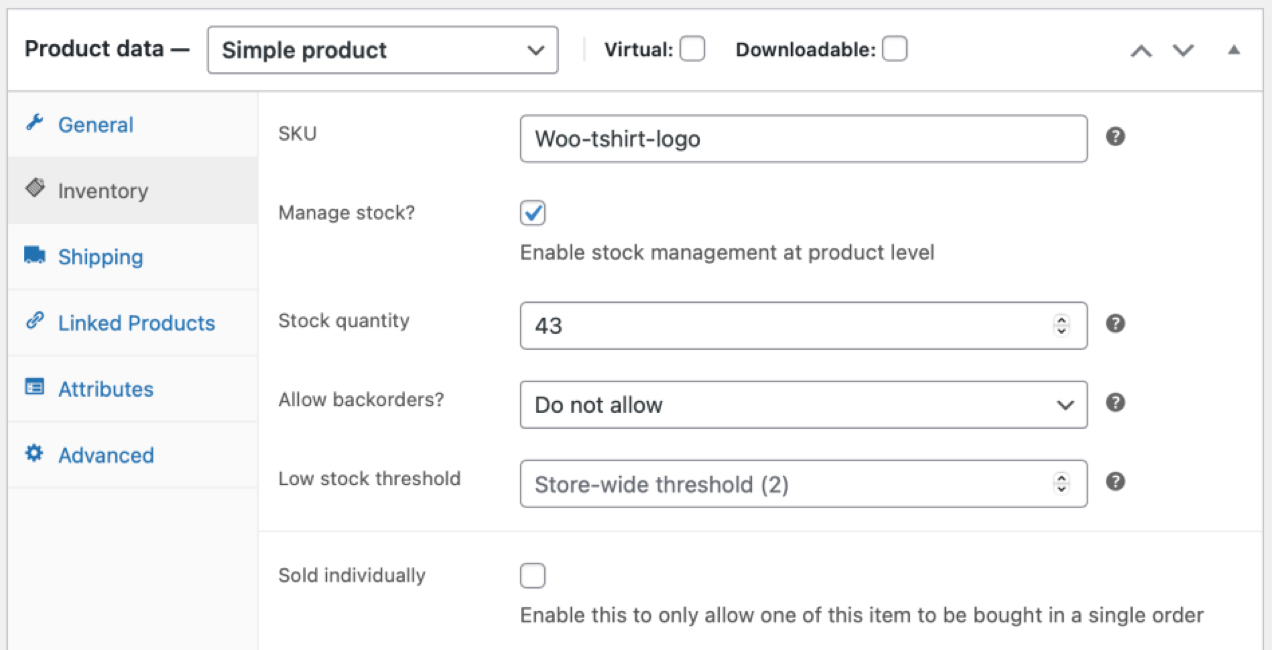Click the 'Allow backorders?' label
The image size is (1272, 650).
tap(361, 399)
